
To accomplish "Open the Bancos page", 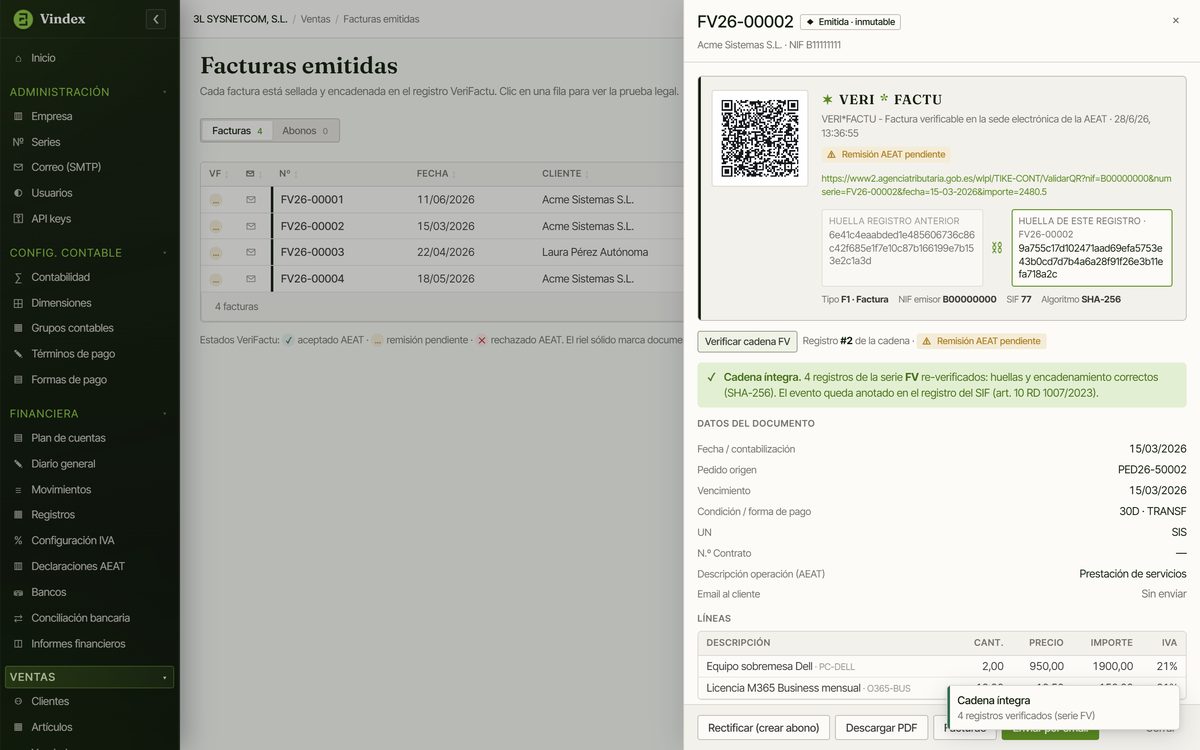I will 48,592.
